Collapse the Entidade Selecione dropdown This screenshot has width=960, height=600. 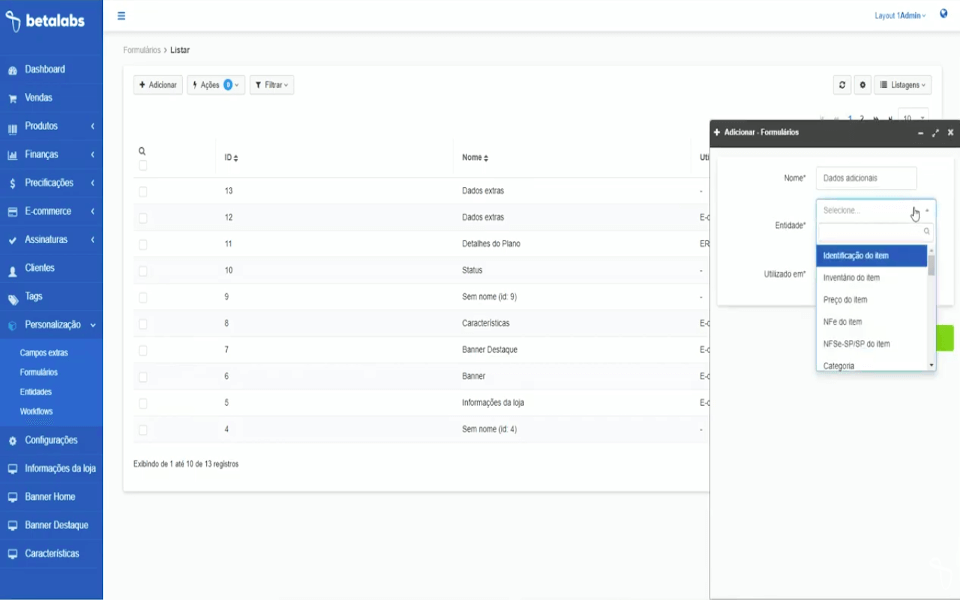876,210
